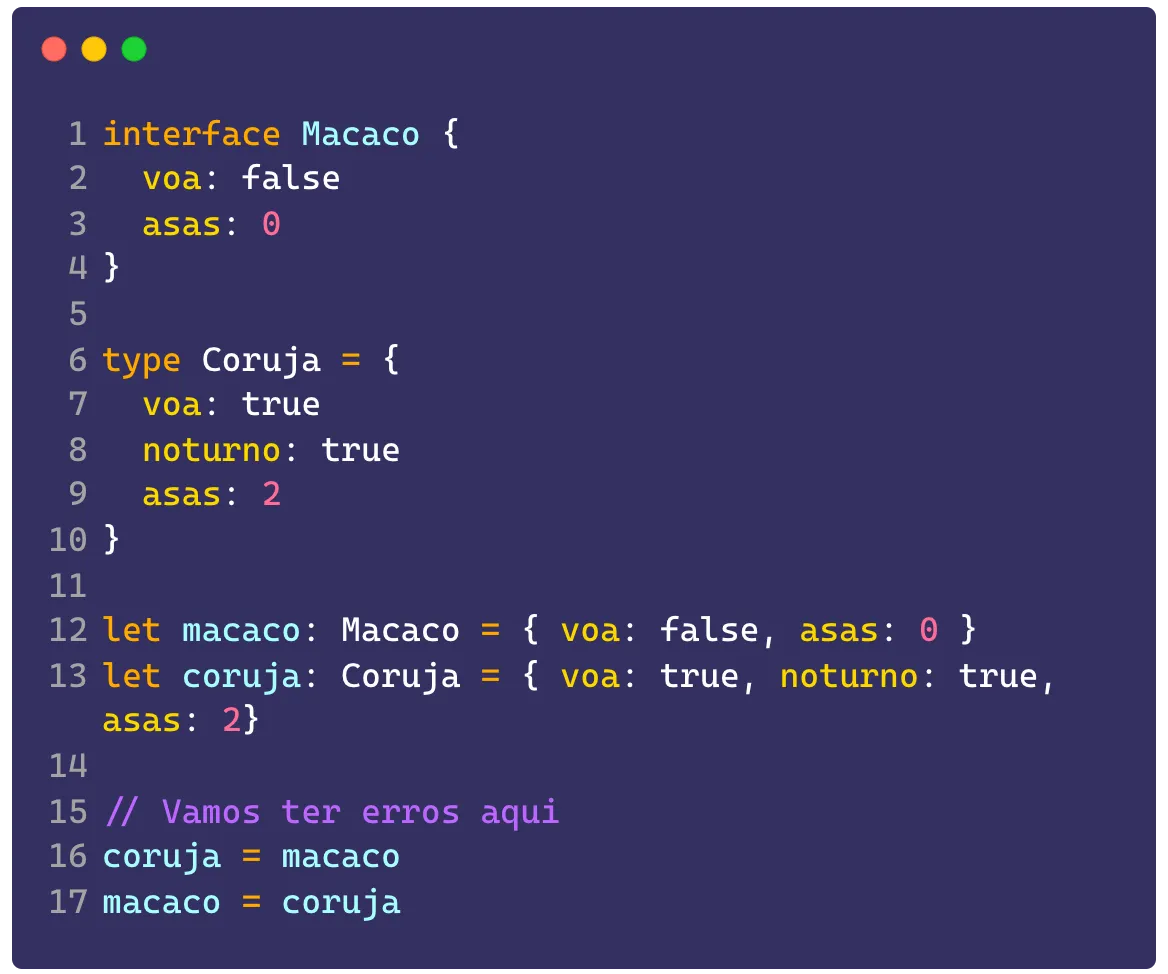The height and width of the screenshot is (974, 1168).
Task: Click coruja at the end of line 17
Action: [341, 903]
